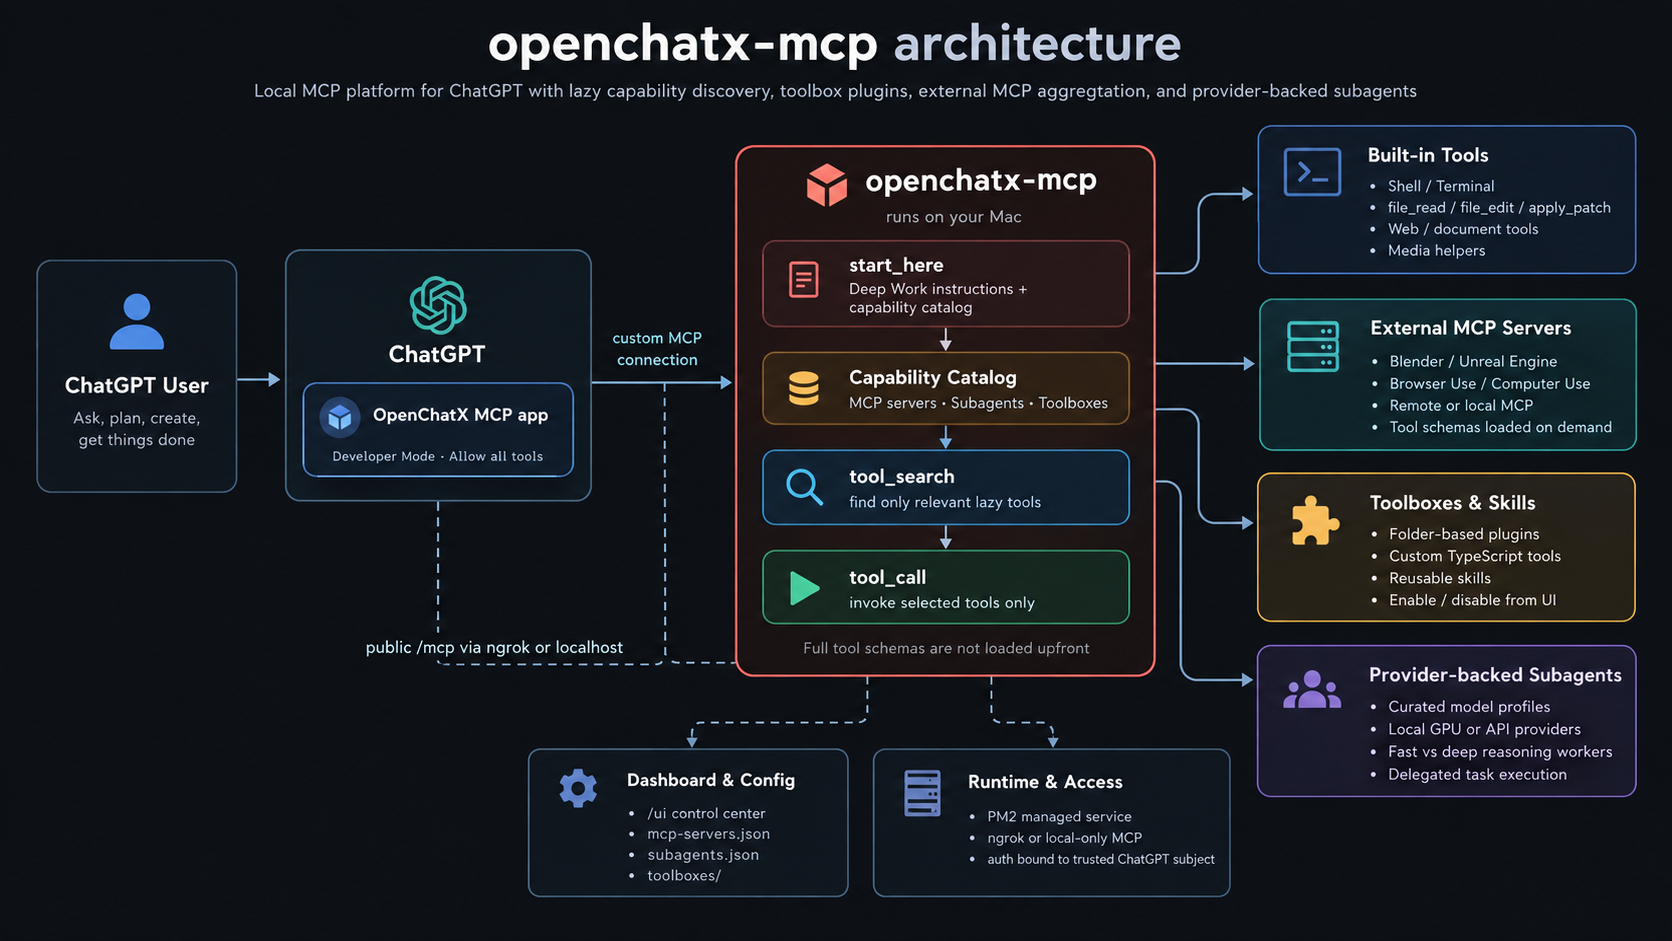
Task: Click "mcp-servers.json" bullet
Action: [708, 834]
